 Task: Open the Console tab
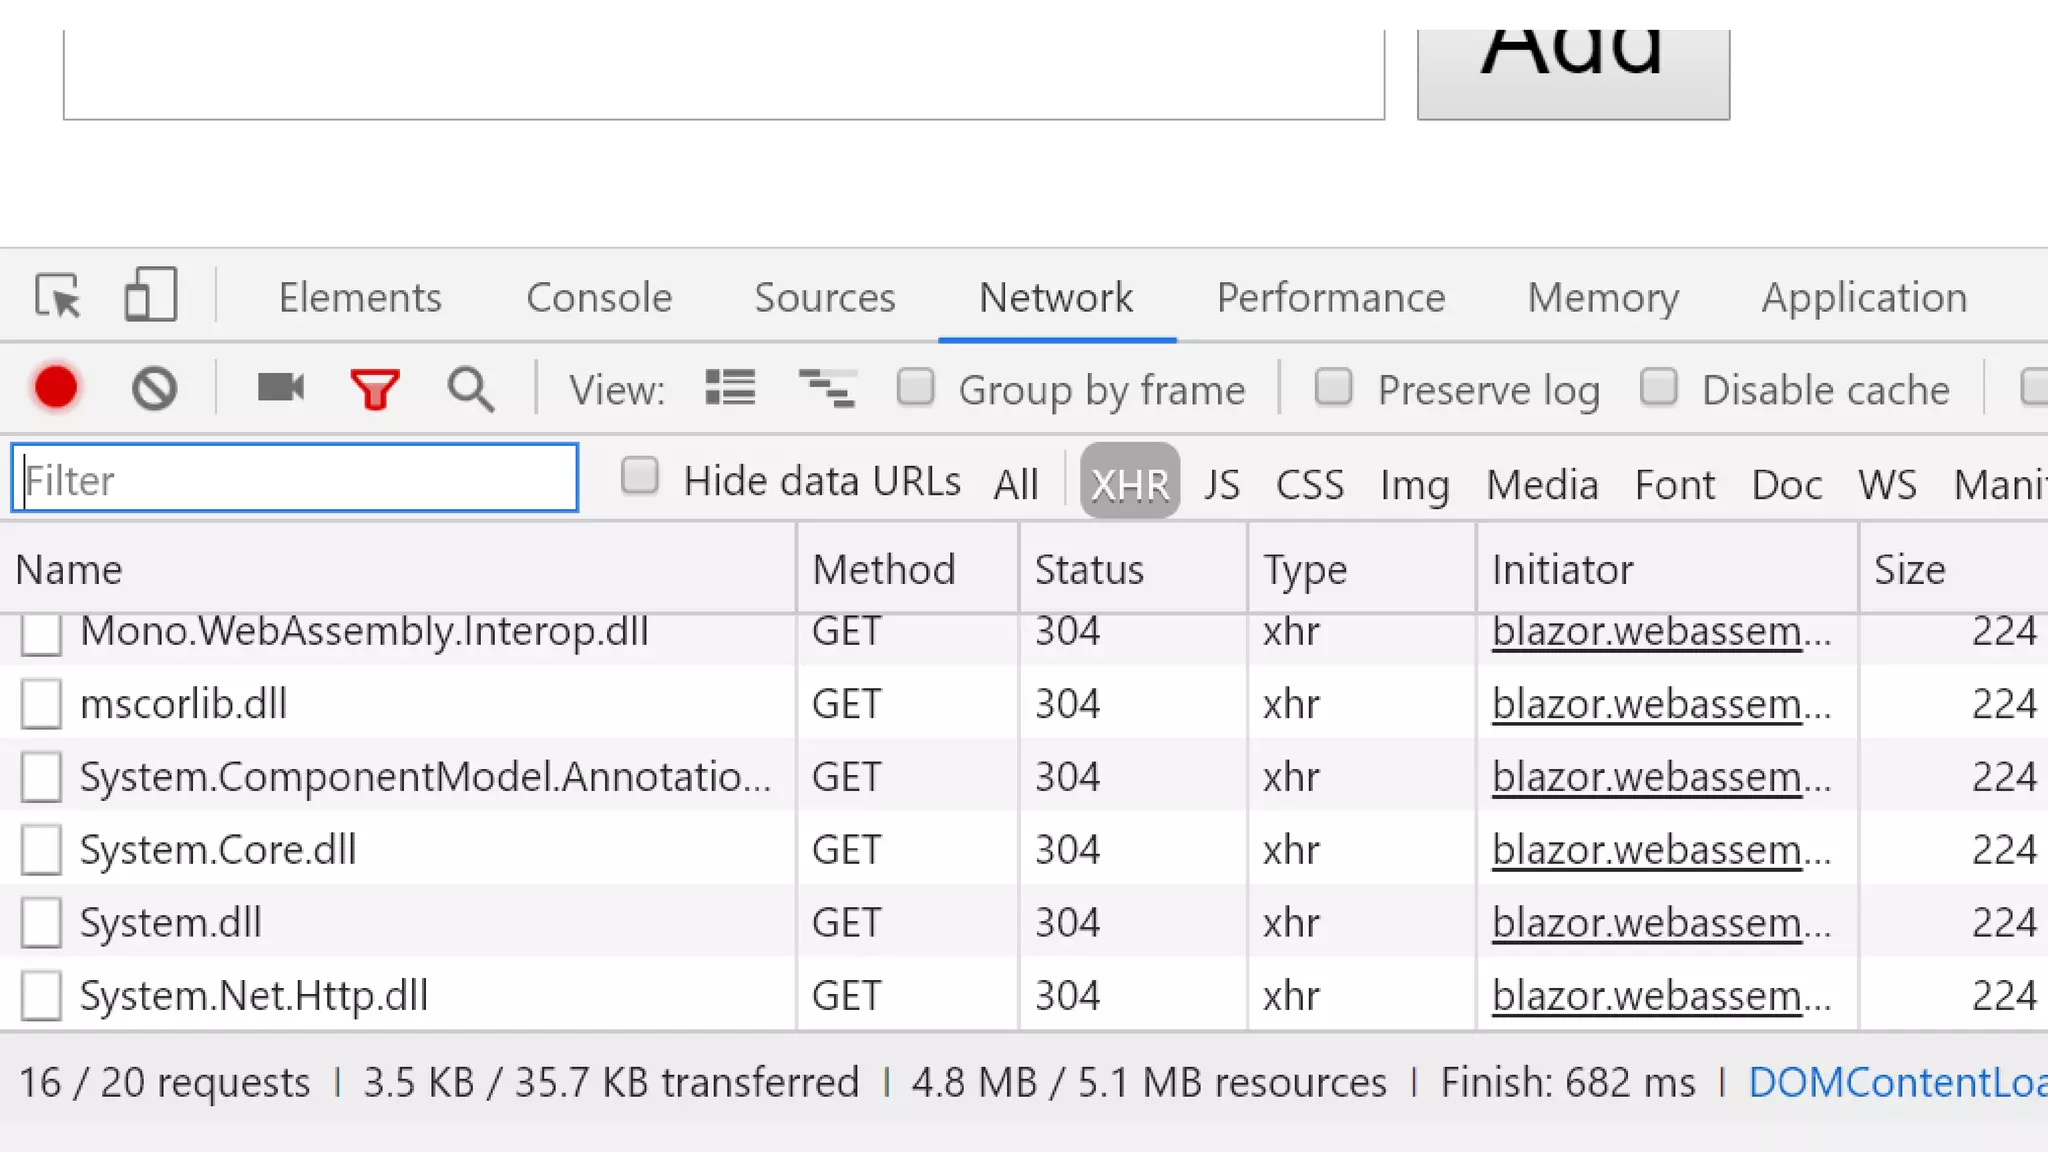(599, 297)
